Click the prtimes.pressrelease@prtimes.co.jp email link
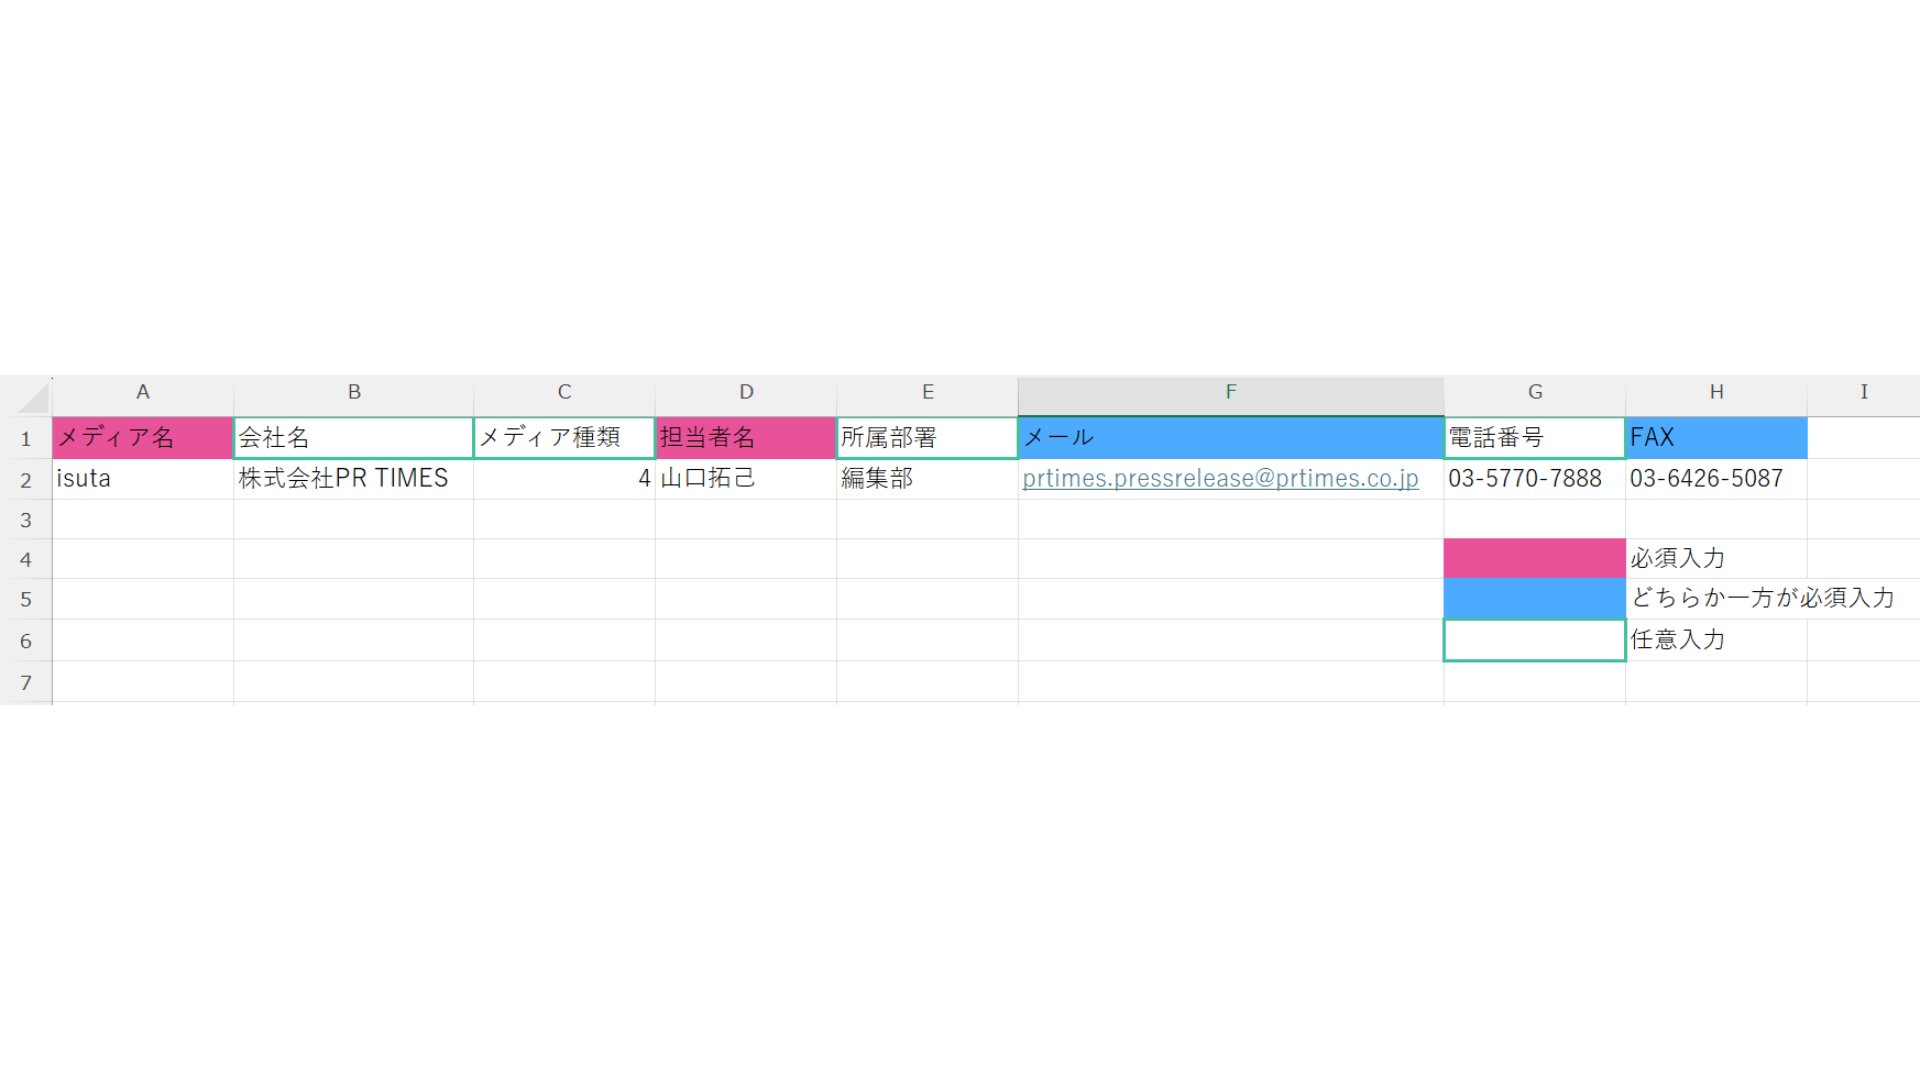The image size is (1920, 1080). tap(1219, 479)
